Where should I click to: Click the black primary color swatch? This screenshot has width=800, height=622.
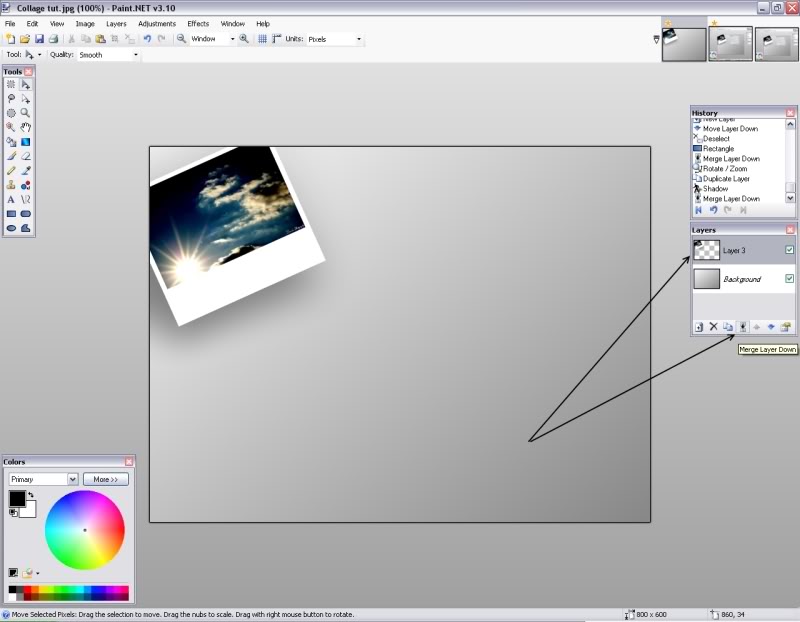tap(17, 499)
